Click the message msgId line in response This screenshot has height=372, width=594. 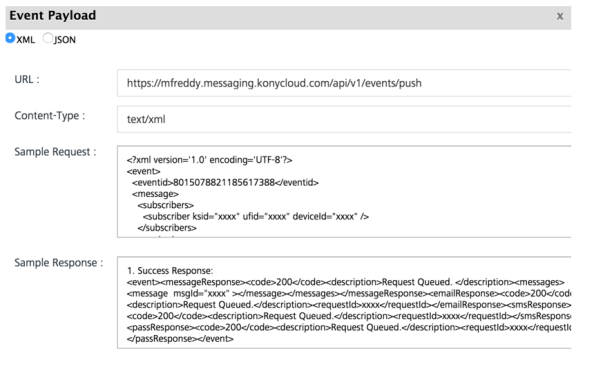(x=349, y=294)
